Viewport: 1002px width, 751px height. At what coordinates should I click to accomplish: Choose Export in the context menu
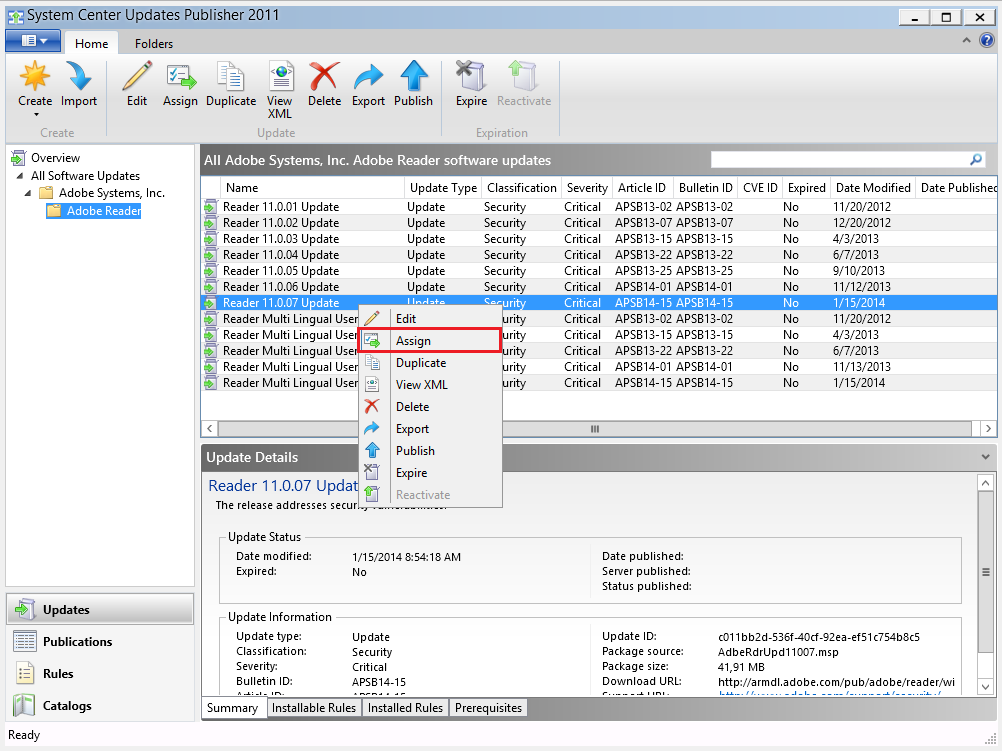pos(431,429)
